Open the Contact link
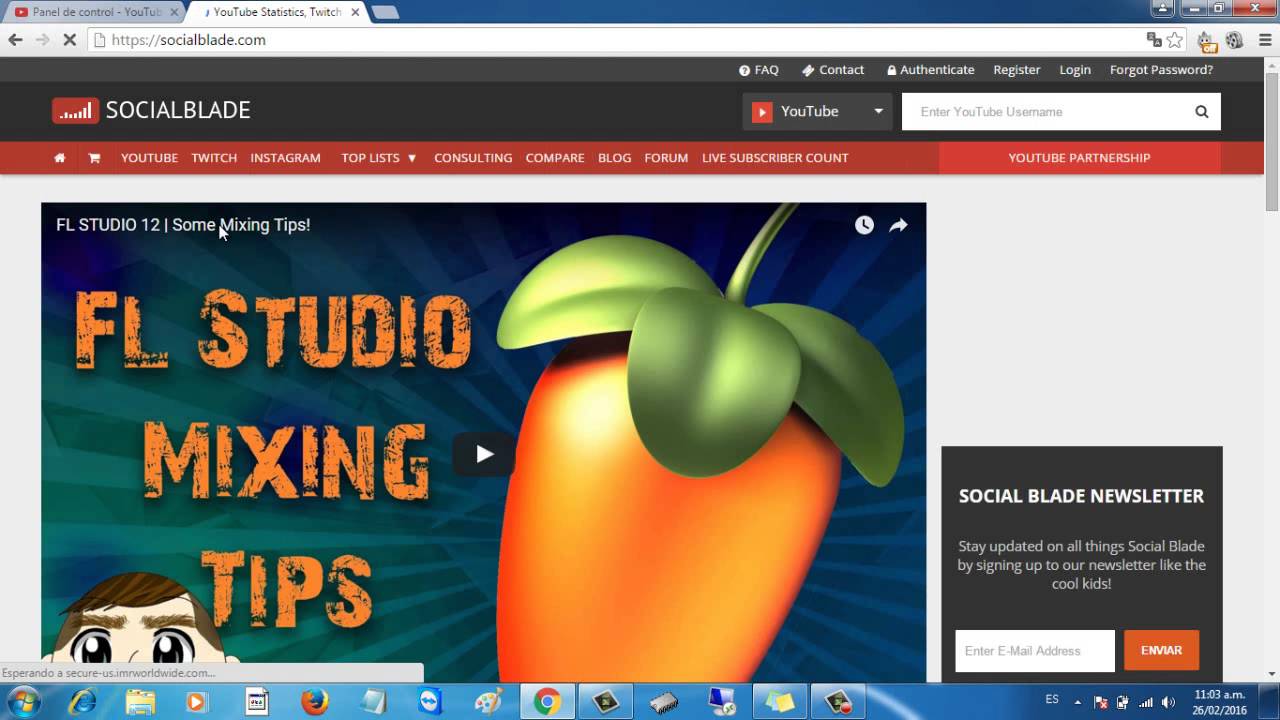Viewport: 1280px width, 720px height. [833, 70]
